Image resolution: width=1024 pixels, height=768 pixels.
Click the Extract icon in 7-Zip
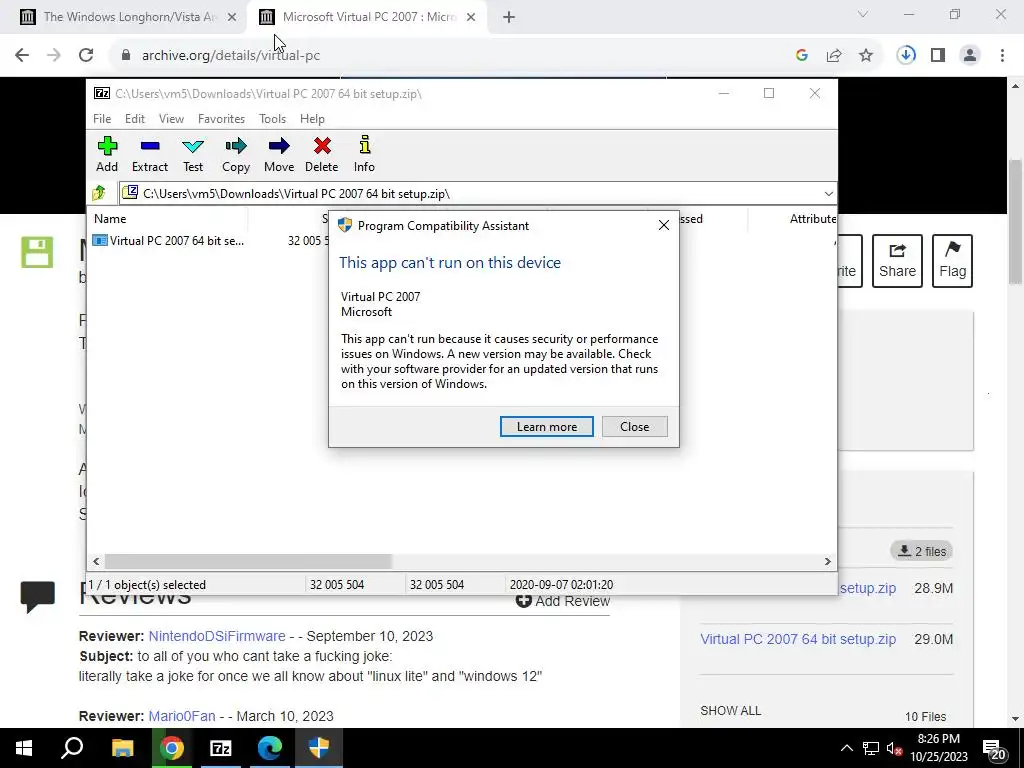[150, 154]
